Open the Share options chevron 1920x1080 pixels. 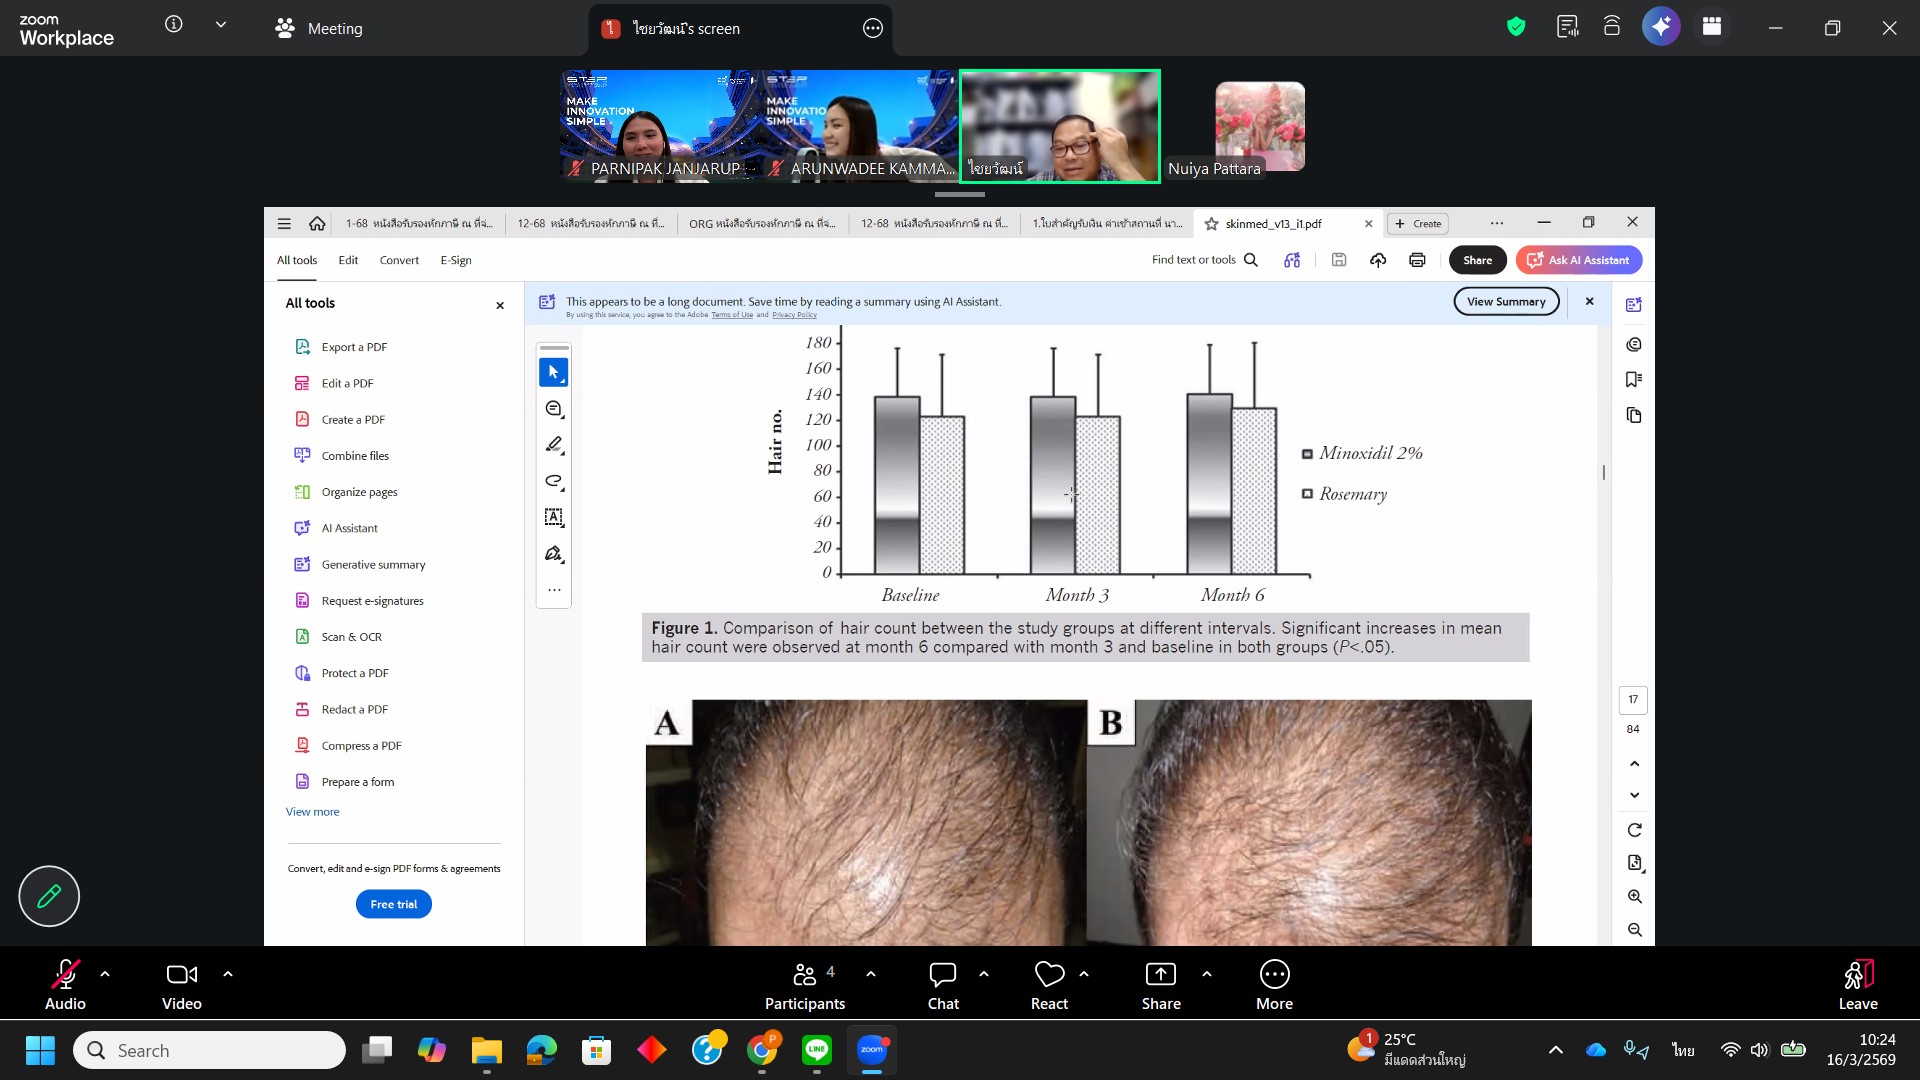[1207, 974]
